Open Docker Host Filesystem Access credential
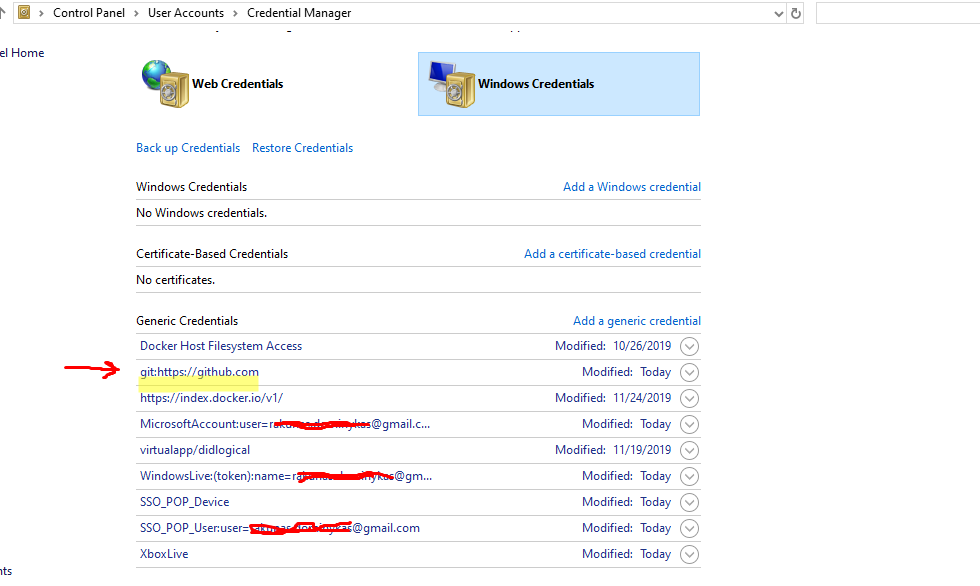This screenshot has width=980, height=586. 221,346
